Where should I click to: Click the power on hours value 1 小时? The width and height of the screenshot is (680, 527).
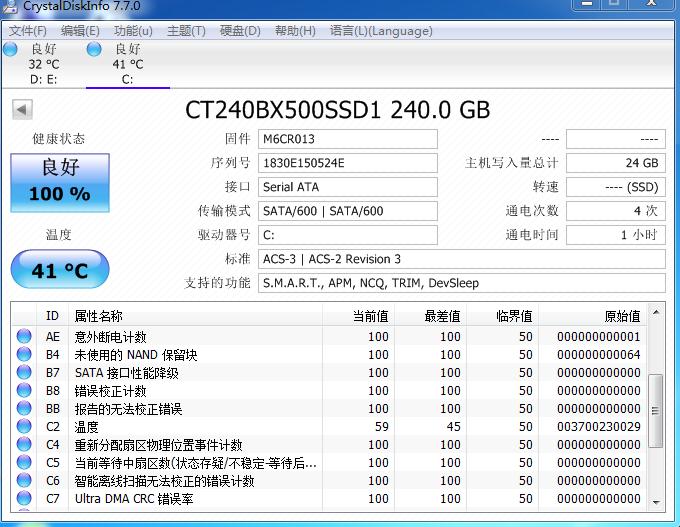click(615, 235)
